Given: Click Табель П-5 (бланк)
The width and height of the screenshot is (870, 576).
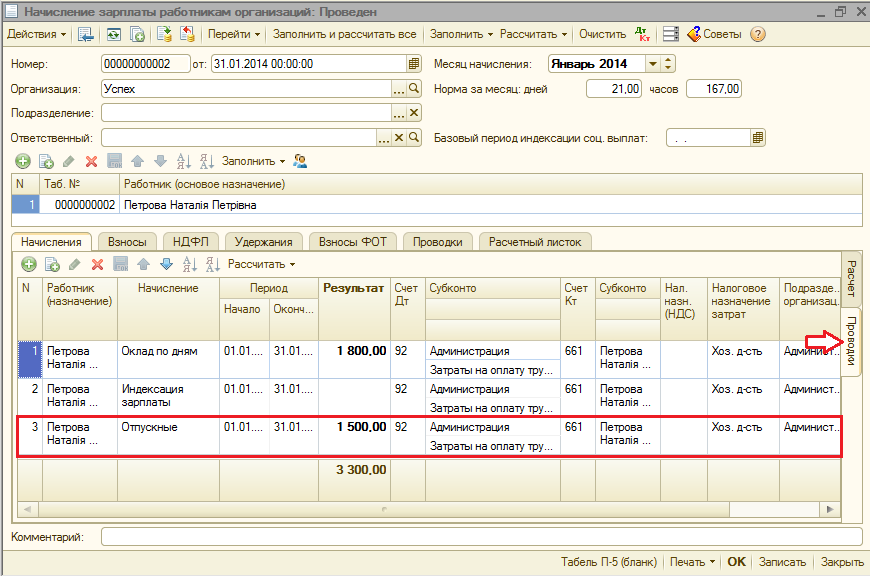Looking at the screenshot, I should [x=609, y=562].
